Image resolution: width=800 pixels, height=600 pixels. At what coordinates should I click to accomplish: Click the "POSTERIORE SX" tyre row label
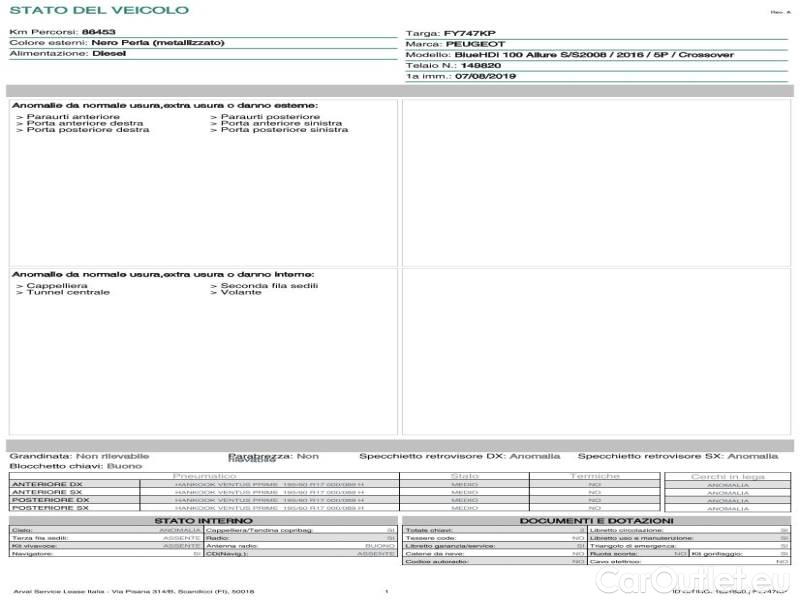[x=51, y=508]
